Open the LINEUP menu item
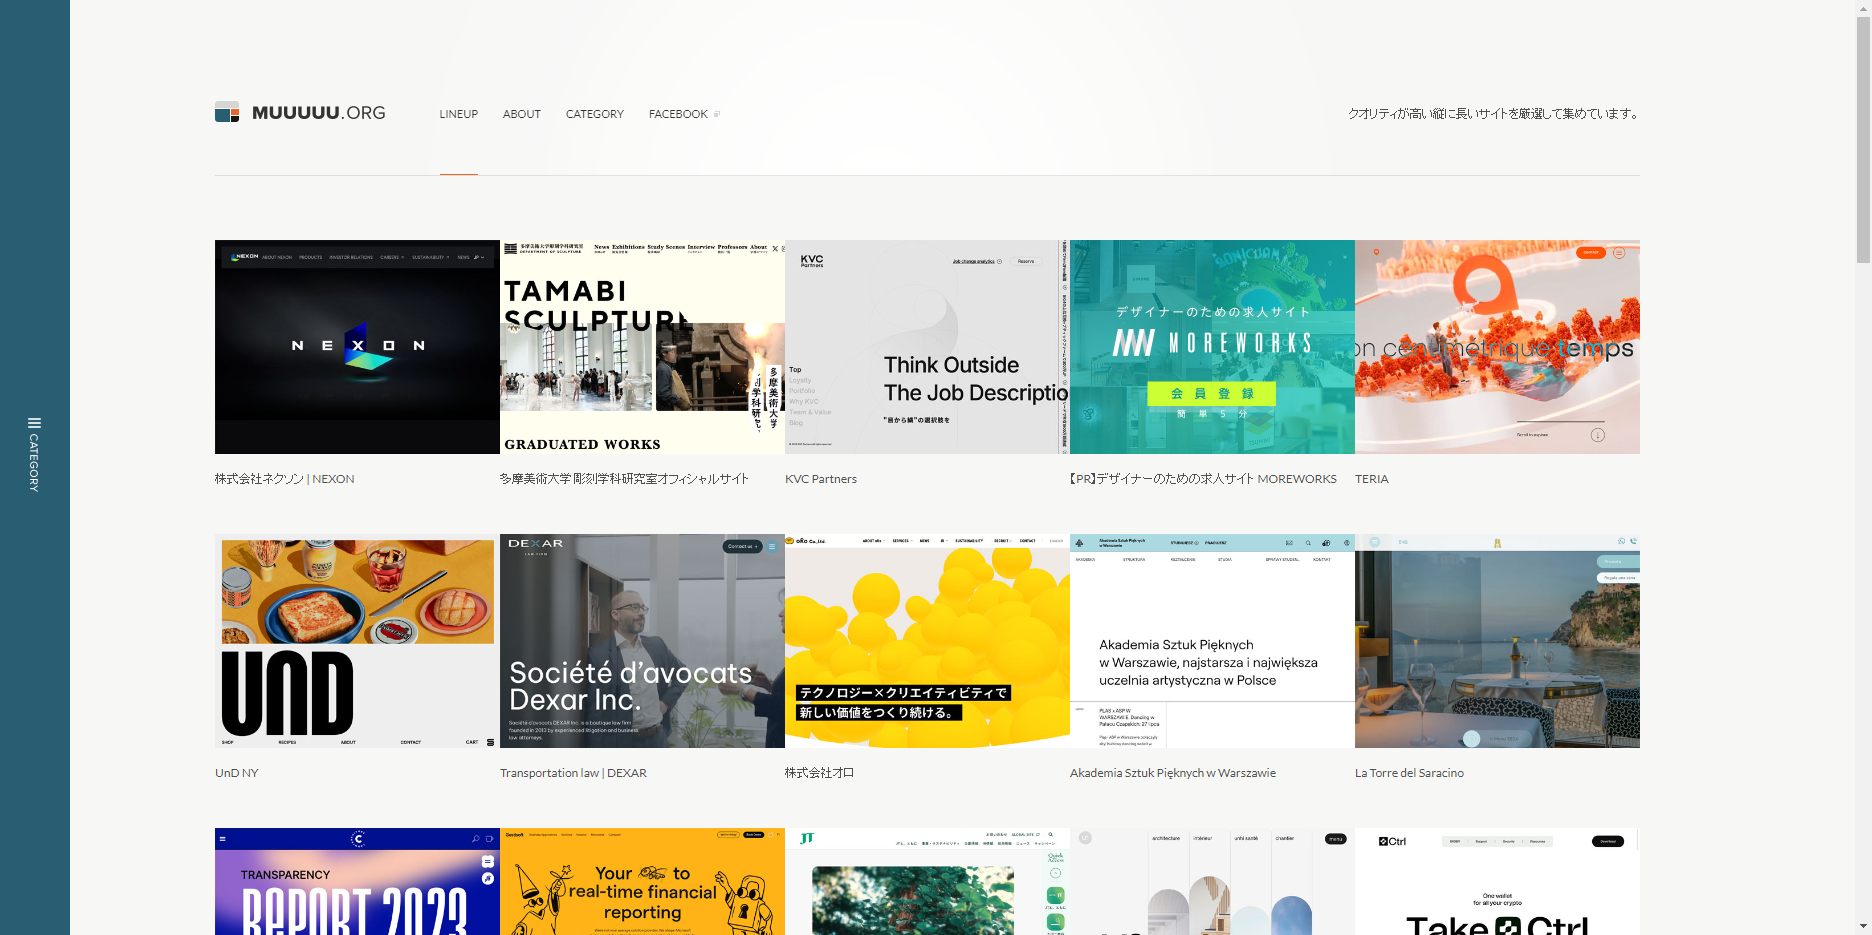1872x935 pixels. pos(459,114)
